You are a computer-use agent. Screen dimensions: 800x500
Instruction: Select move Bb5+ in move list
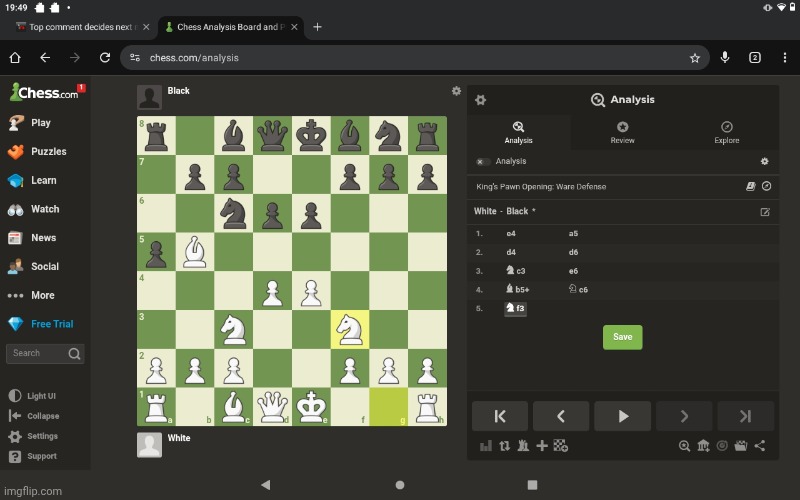tap(517, 289)
